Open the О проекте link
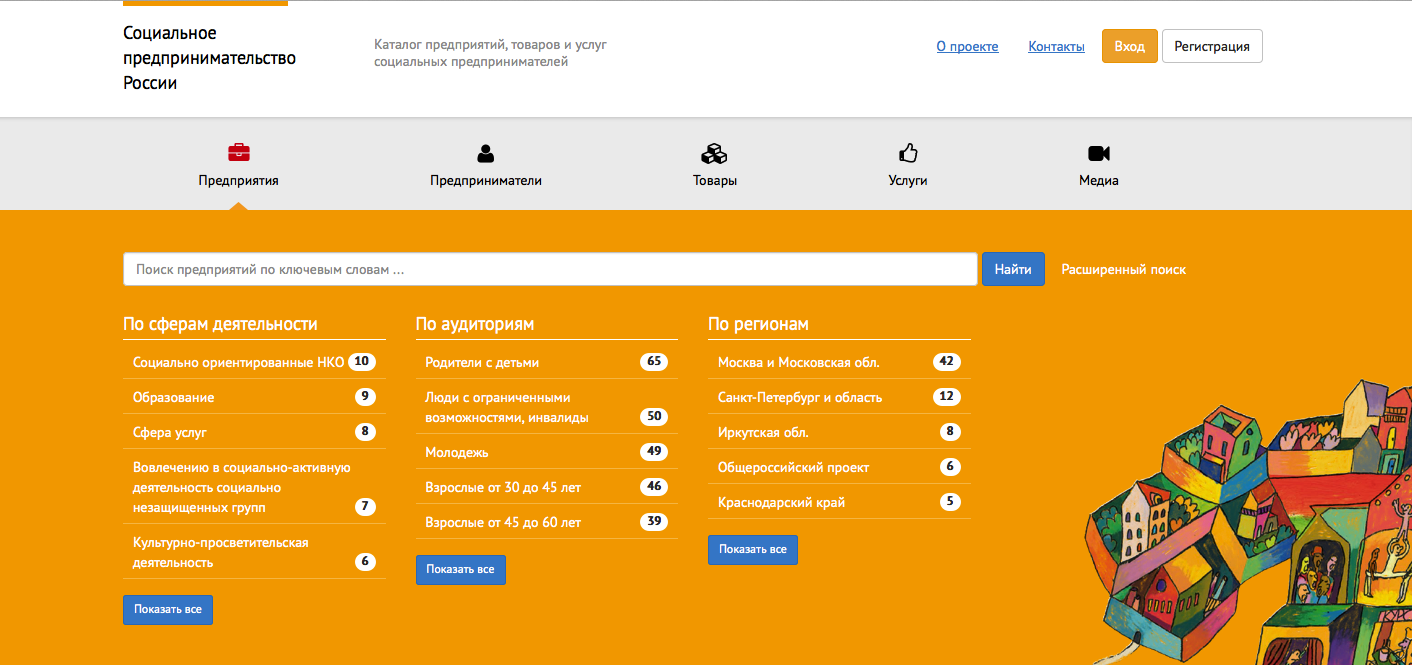This screenshot has height=665, width=1412. tap(967, 46)
